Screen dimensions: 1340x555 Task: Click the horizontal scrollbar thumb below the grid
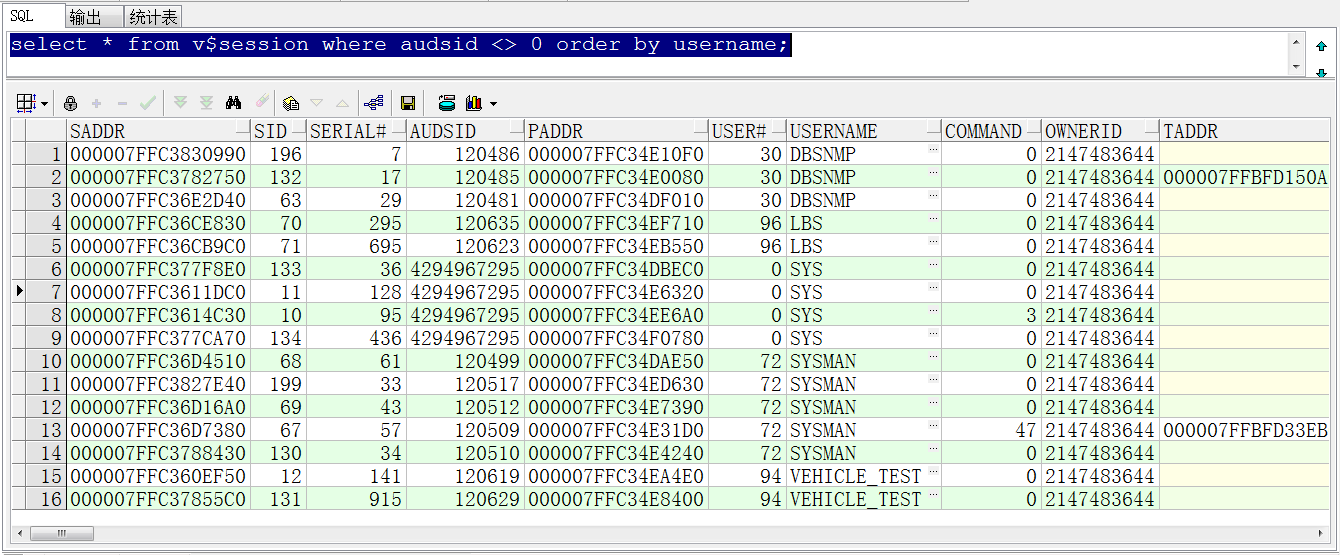(x=62, y=534)
